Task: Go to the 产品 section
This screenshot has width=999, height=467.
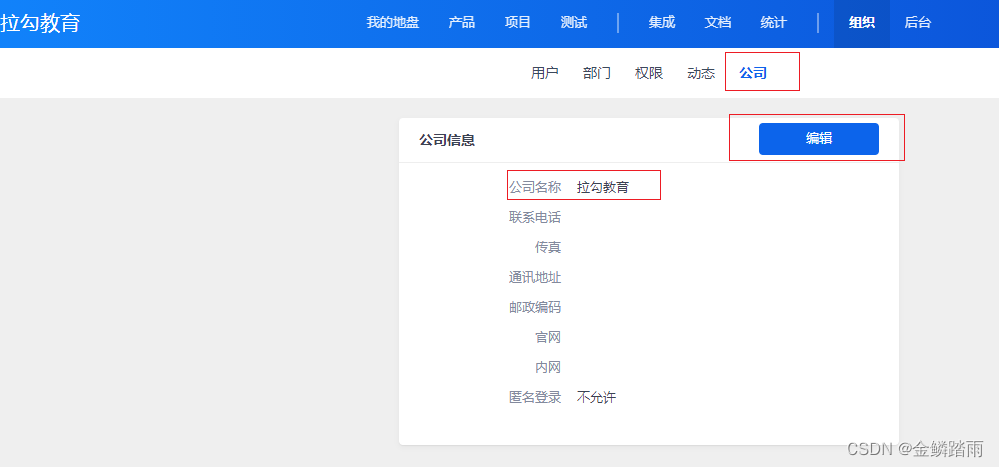Action: (x=461, y=23)
